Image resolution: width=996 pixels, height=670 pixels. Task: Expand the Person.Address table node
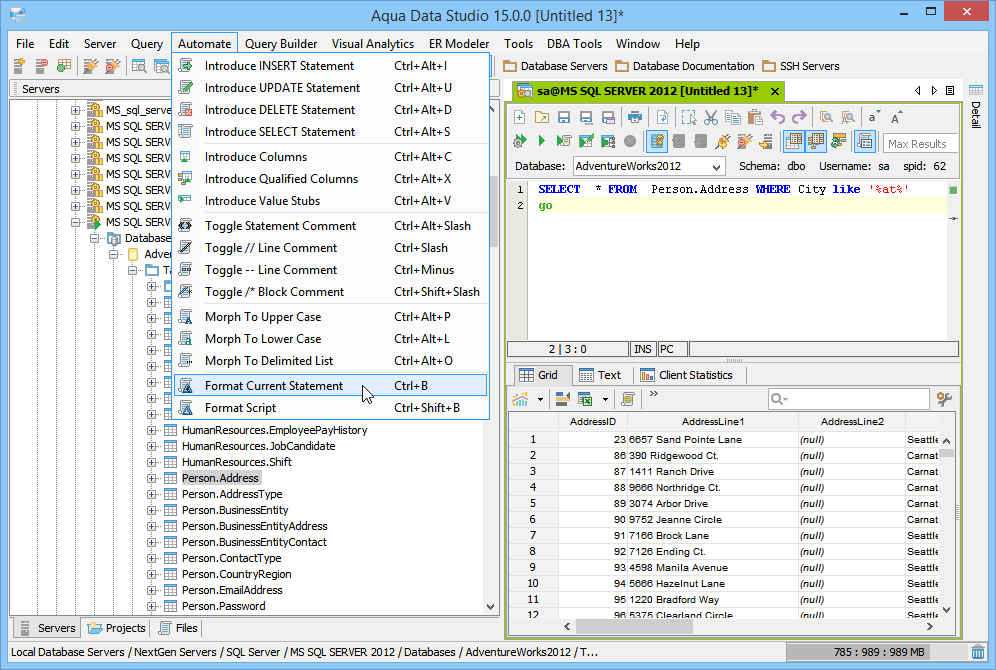[151, 478]
